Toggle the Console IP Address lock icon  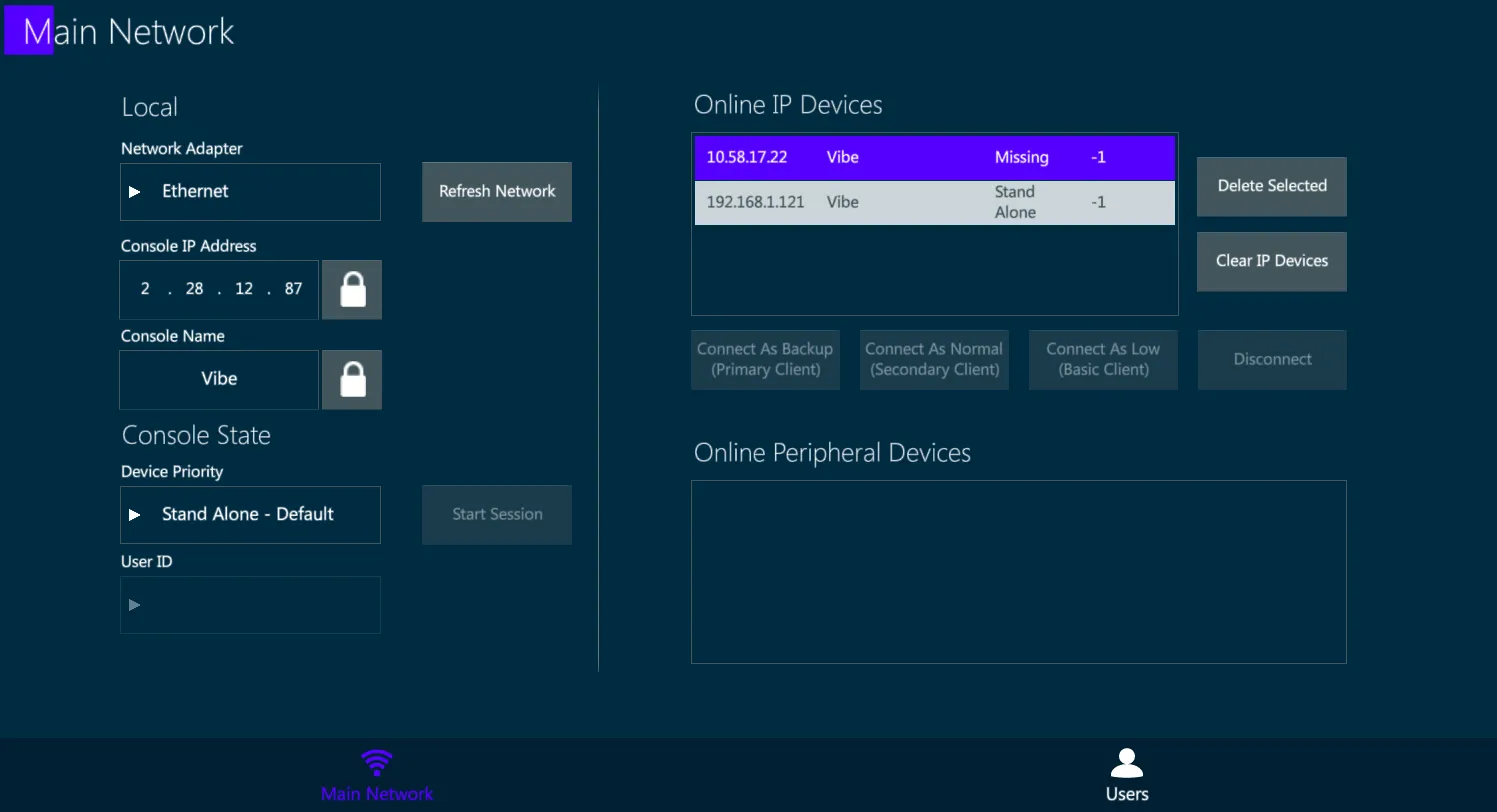[x=352, y=290]
